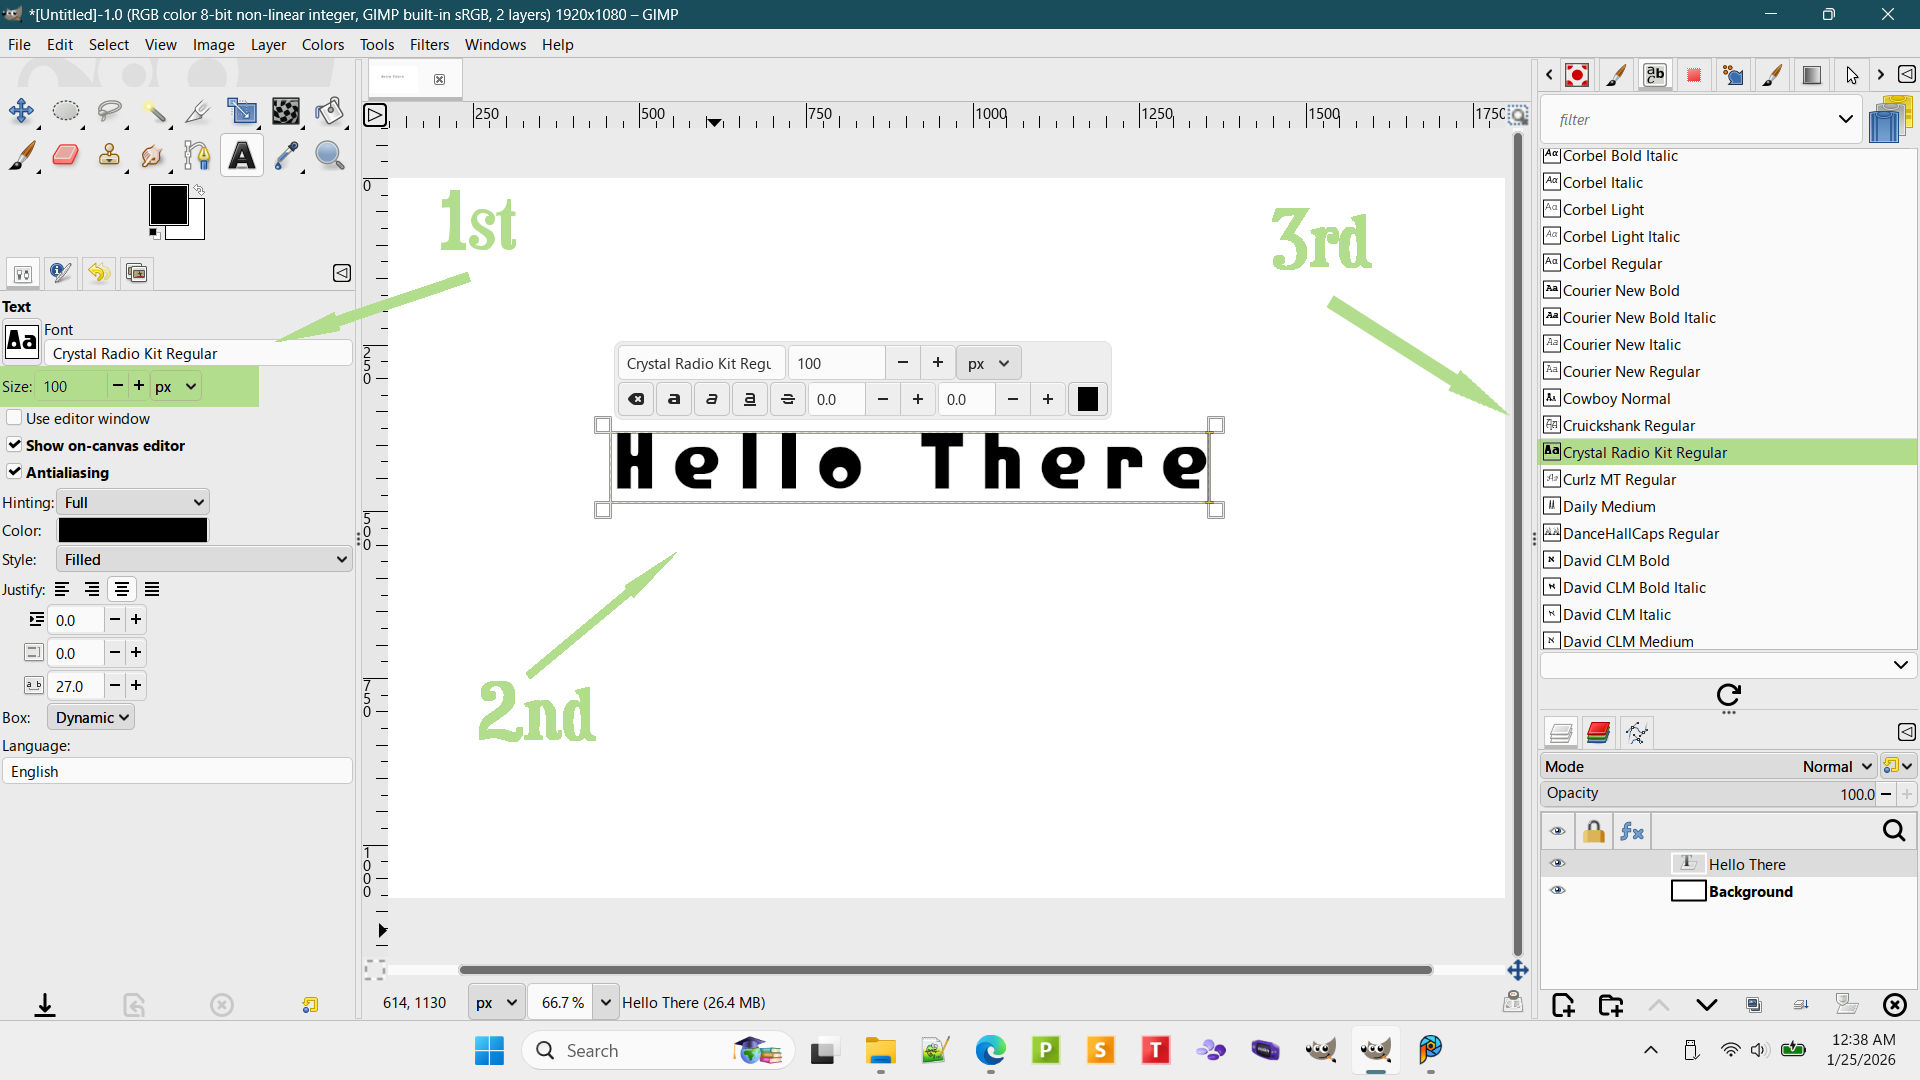
Task: Set justify to filled
Action: pyautogui.click(x=152, y=589)
